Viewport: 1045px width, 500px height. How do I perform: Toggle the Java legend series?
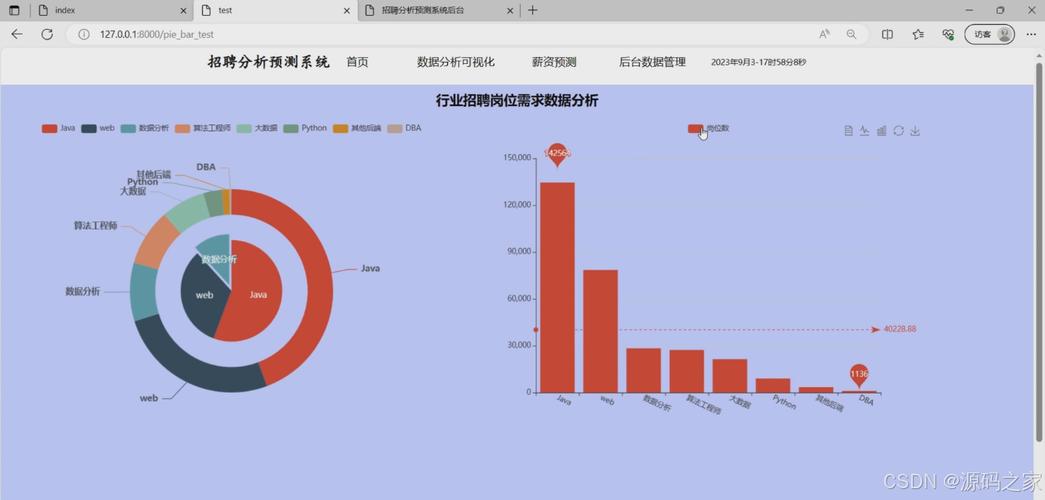tap(58, 128)
